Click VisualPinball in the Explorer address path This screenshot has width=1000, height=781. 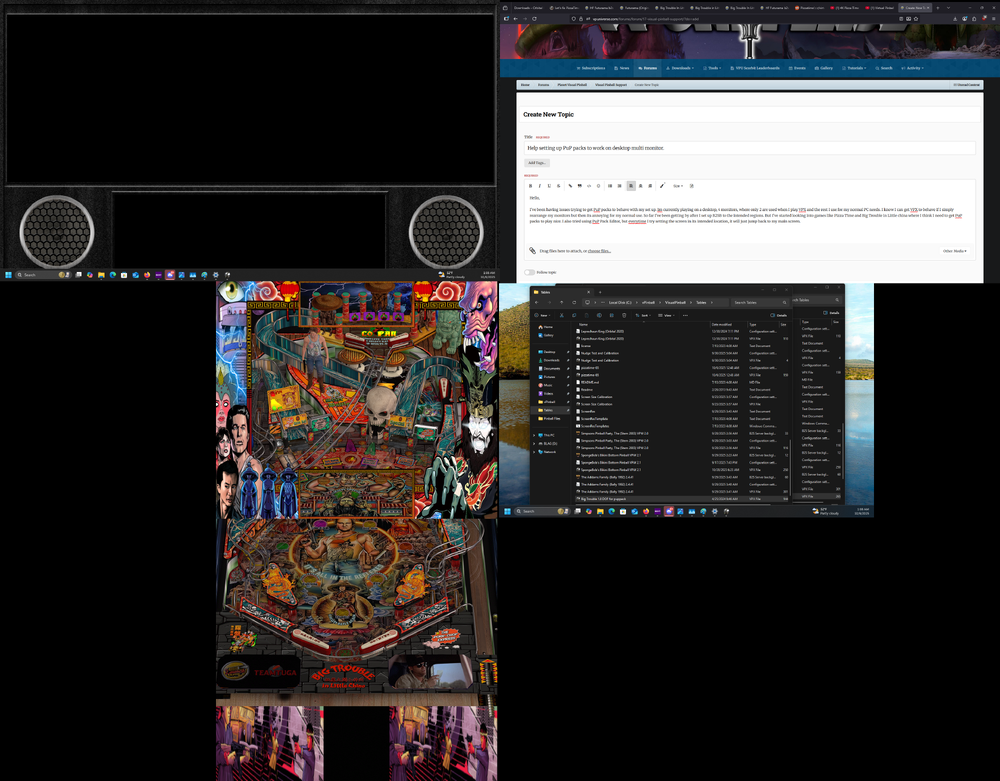click(675, 302)
